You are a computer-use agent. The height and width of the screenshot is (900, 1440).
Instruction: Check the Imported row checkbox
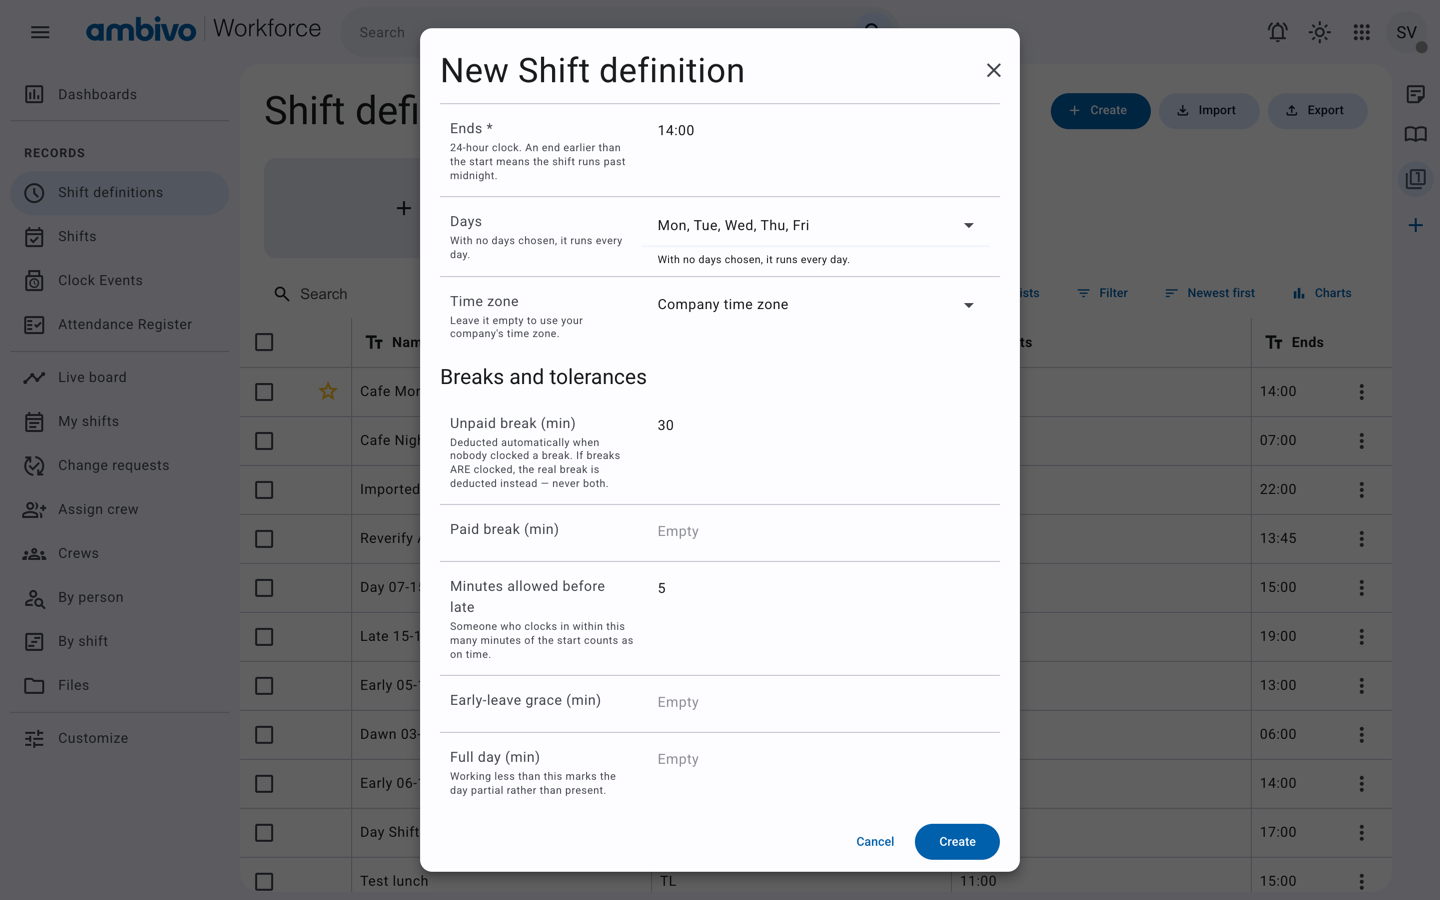(264, 490)
